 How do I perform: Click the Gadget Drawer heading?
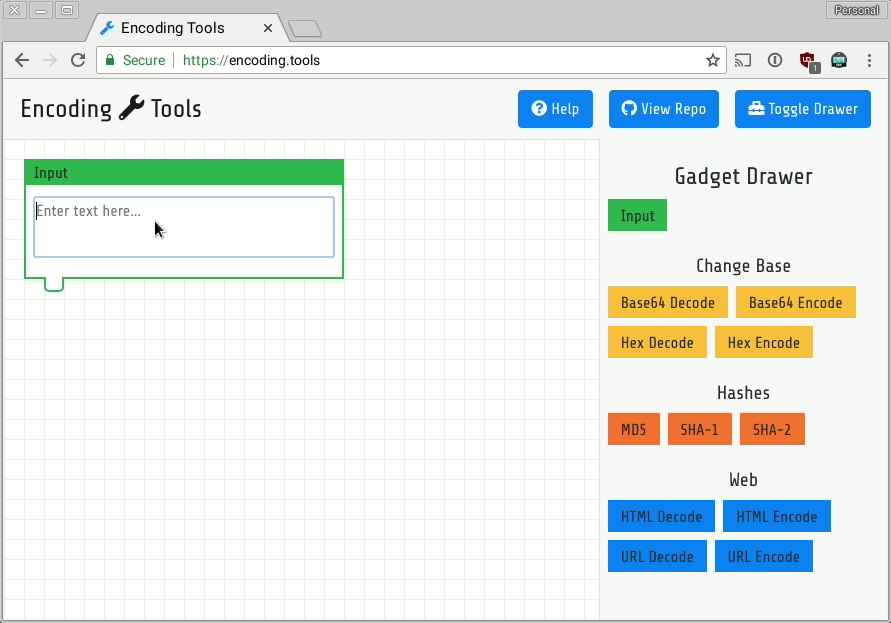tap(743, 176)
